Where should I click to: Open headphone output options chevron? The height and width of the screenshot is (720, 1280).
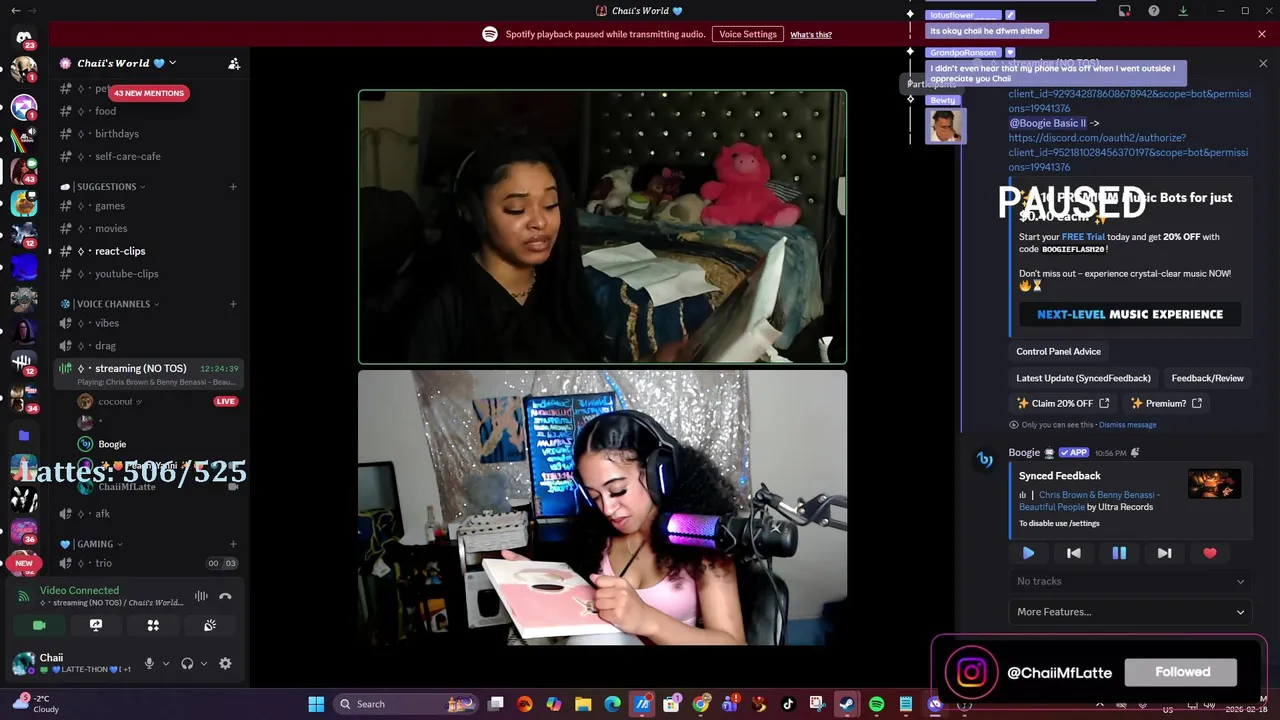point(204,663)
